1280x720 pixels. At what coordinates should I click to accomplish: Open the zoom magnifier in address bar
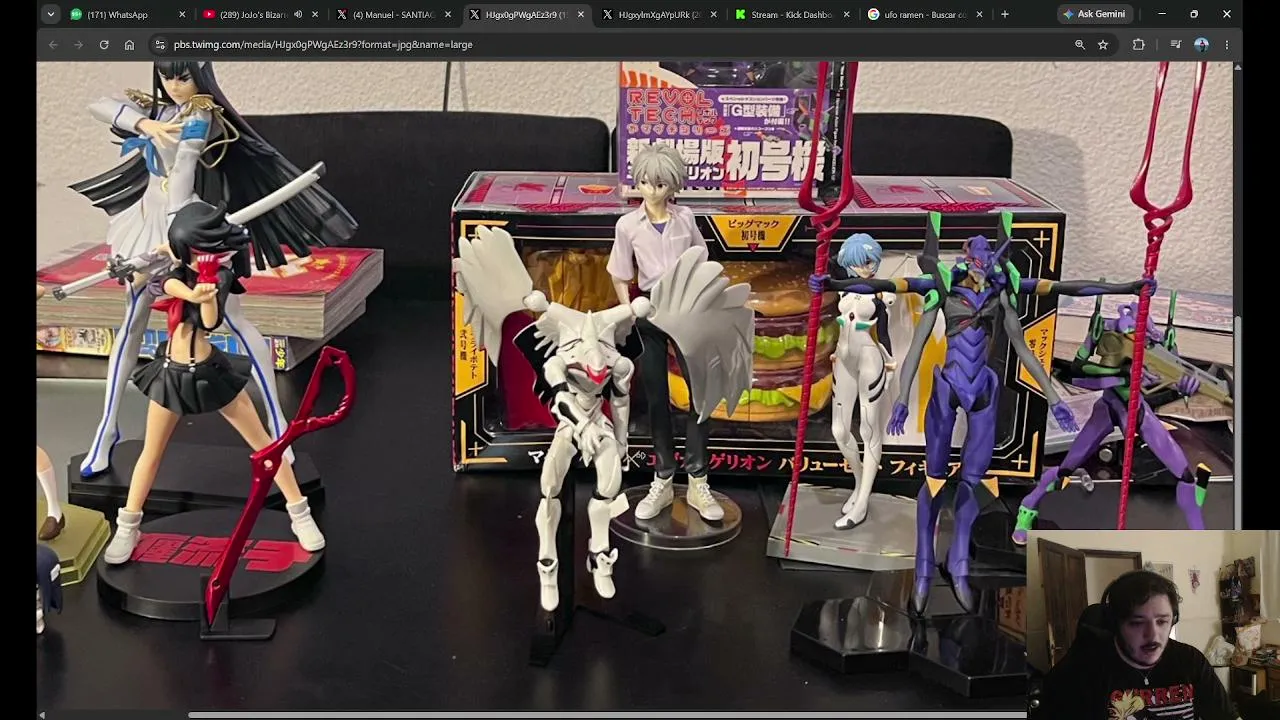point(1080,44)
